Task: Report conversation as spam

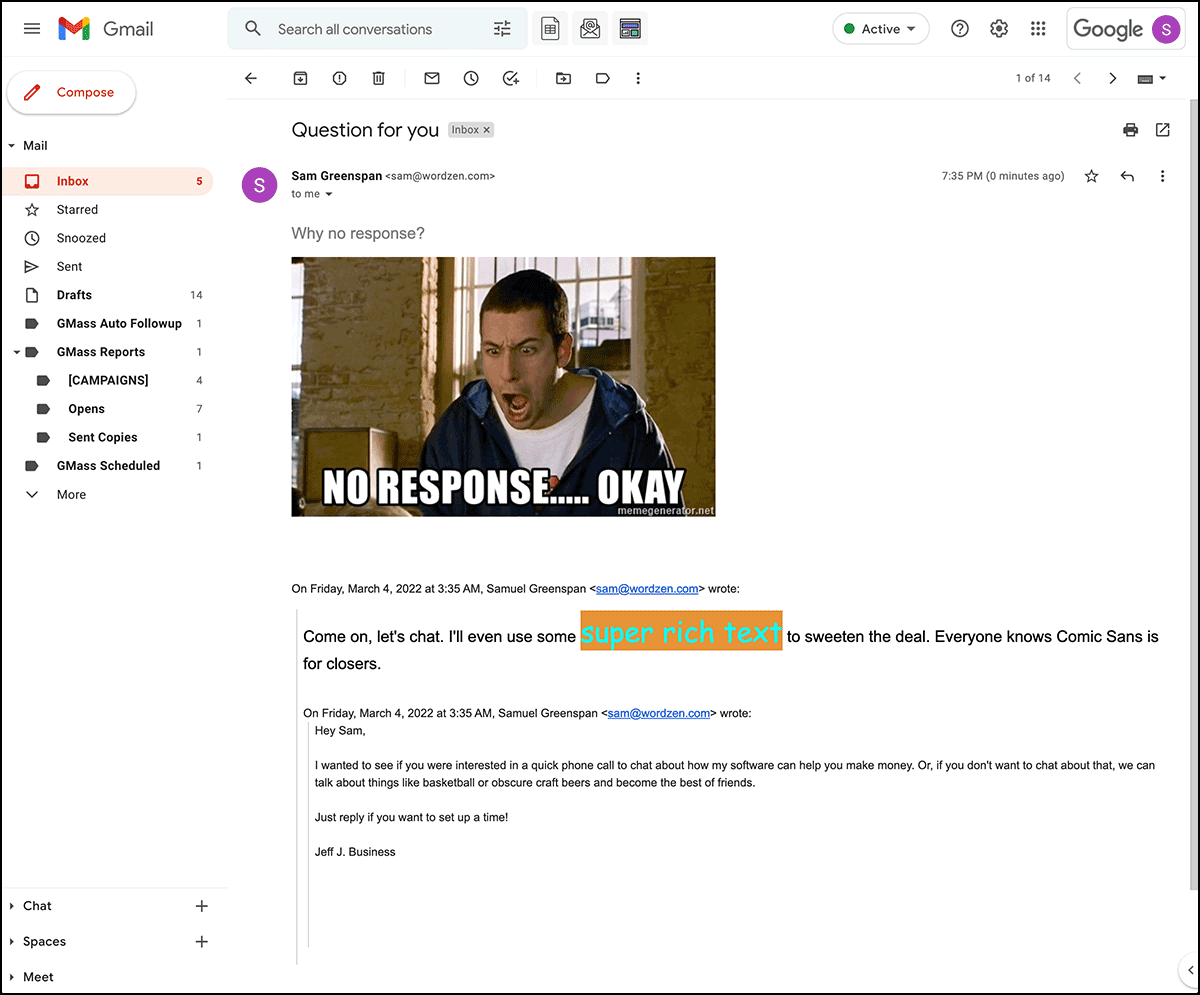Action: 339,78
